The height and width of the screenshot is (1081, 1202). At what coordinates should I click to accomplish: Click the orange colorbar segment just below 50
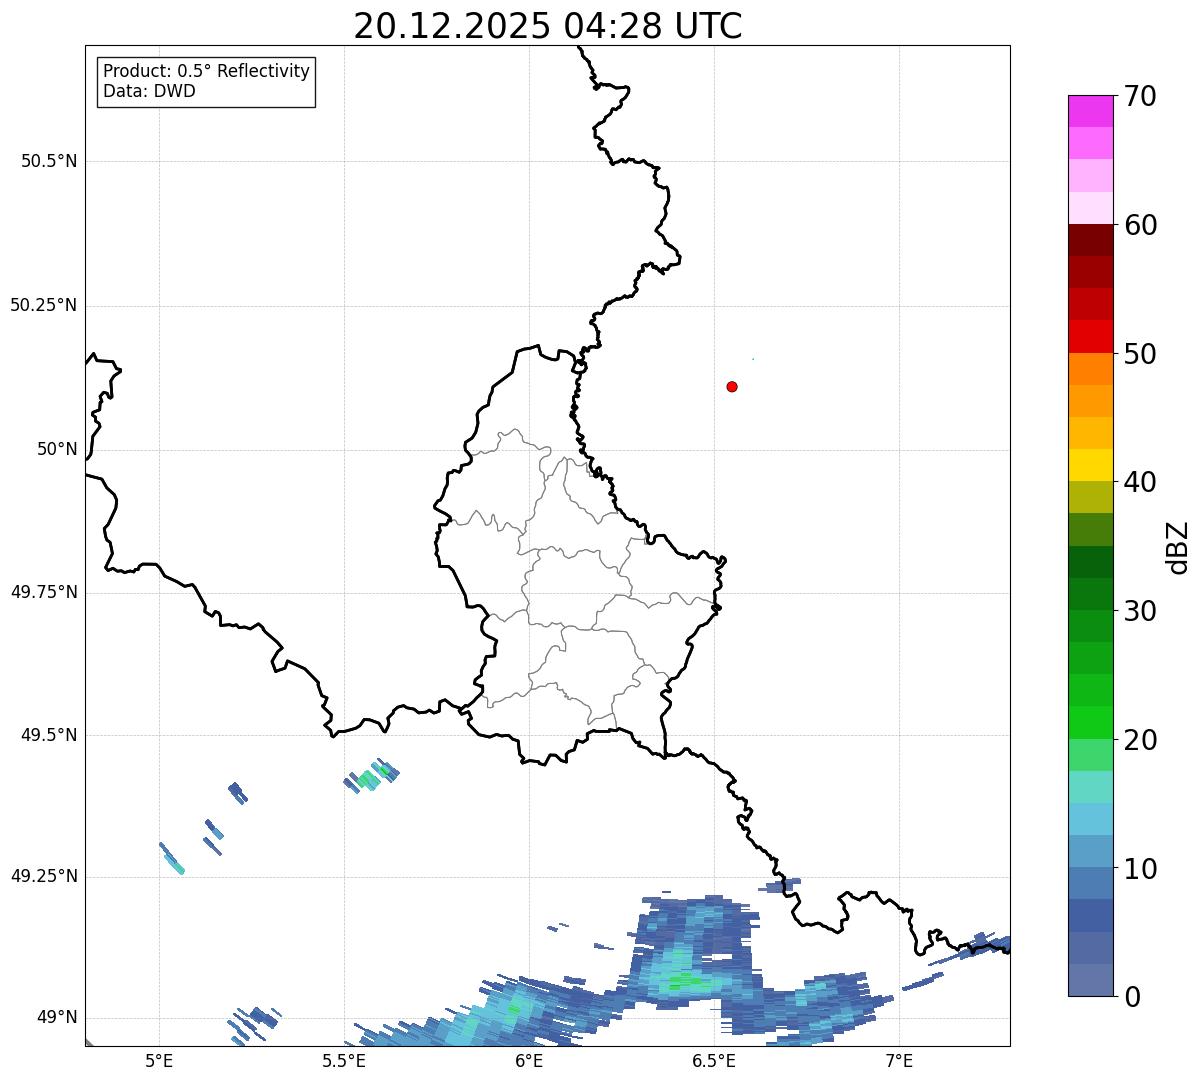(x=1090, y=369)
